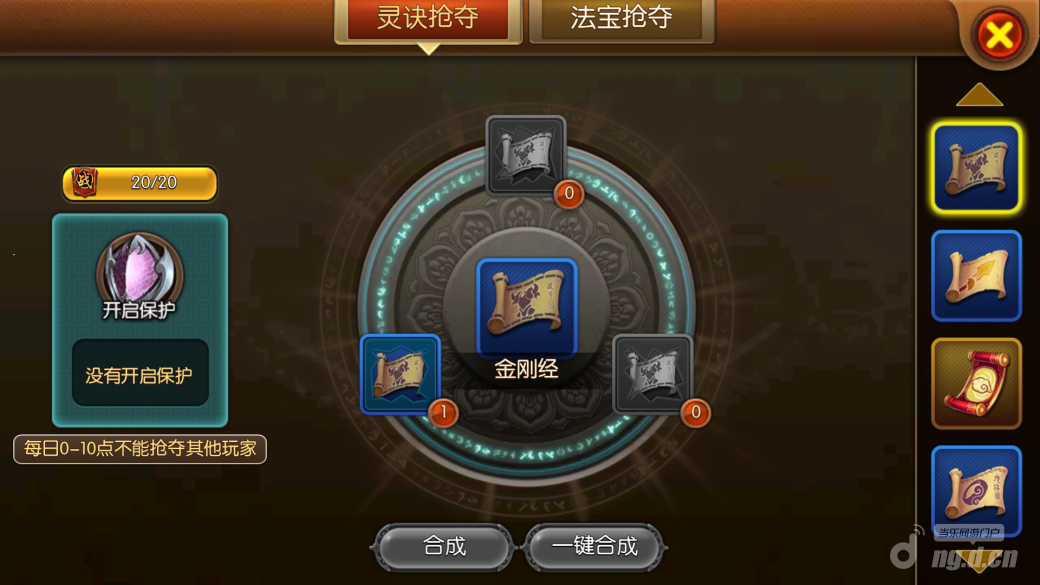Select the purple swirl scroll in sidebar
The height and width of the screenshot is (585, 1040).
[x=976, y=491]
